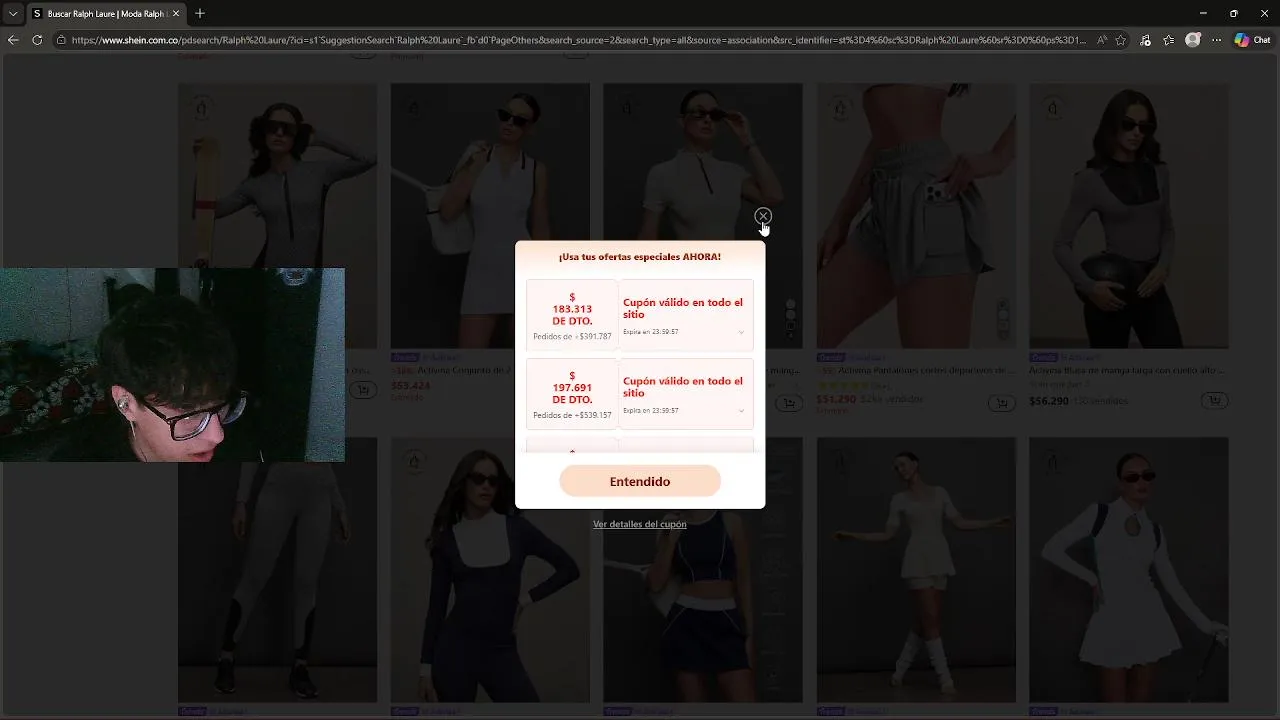The height and width of the screenshot is (720, 1280).
Task: Expand details of the $183.313 coupon
Action: pyautogui.click(x=741, y=332)
